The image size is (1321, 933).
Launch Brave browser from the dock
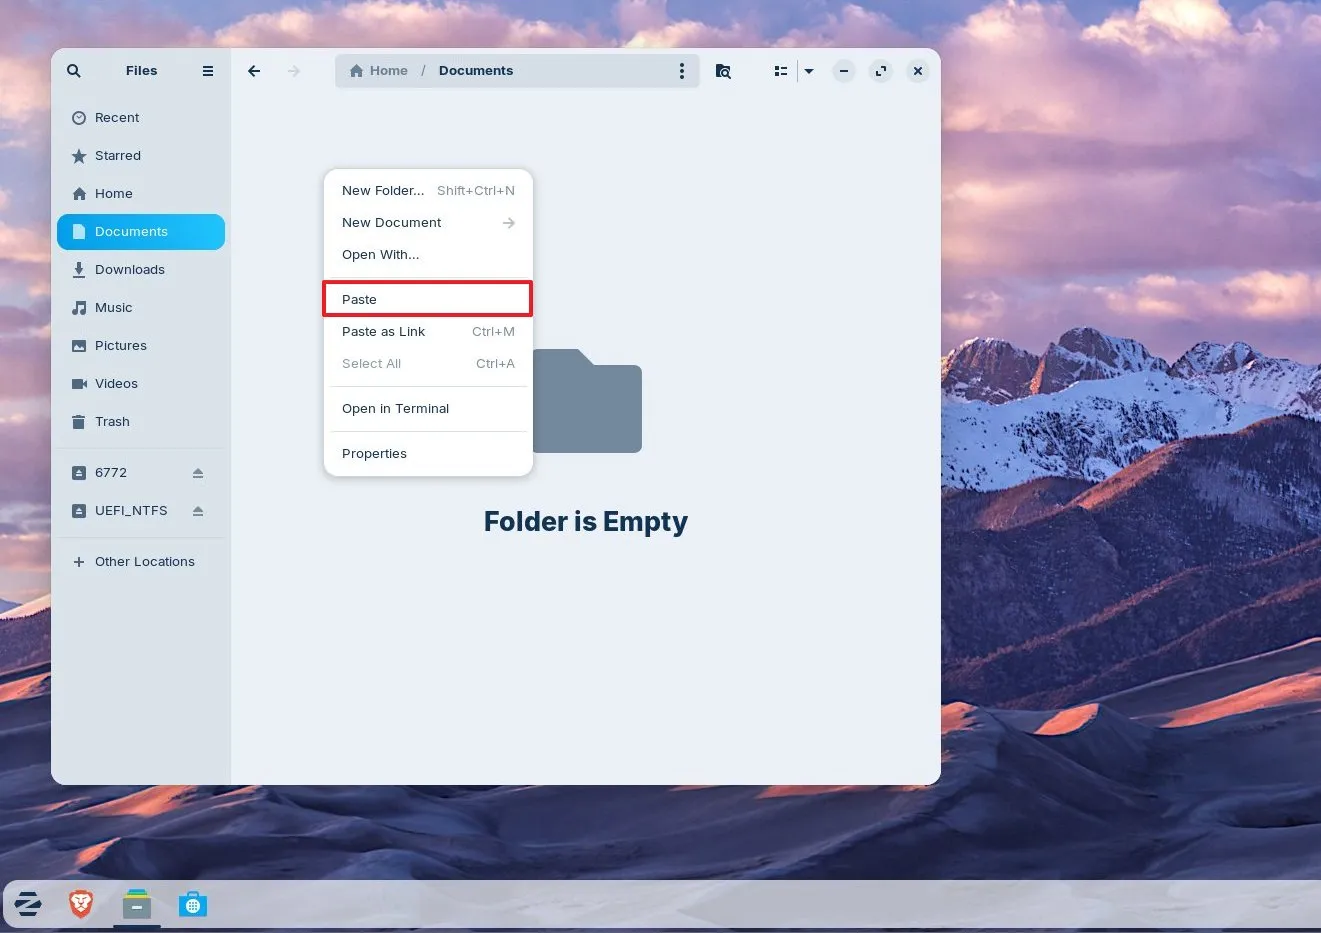coord(80,904)
